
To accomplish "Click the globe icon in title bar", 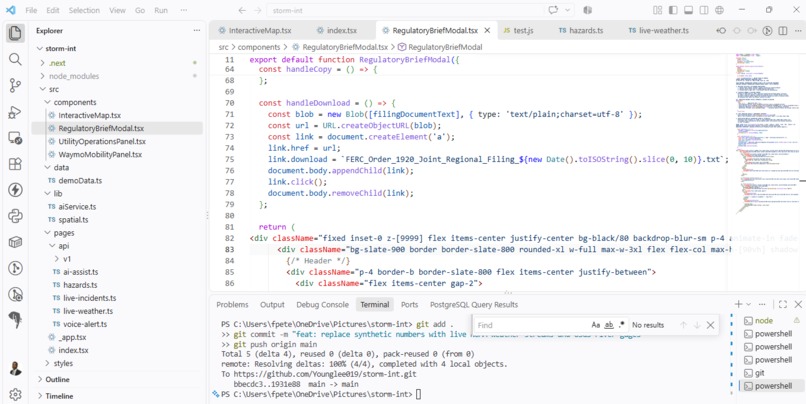I will click(x=720, y=10).
